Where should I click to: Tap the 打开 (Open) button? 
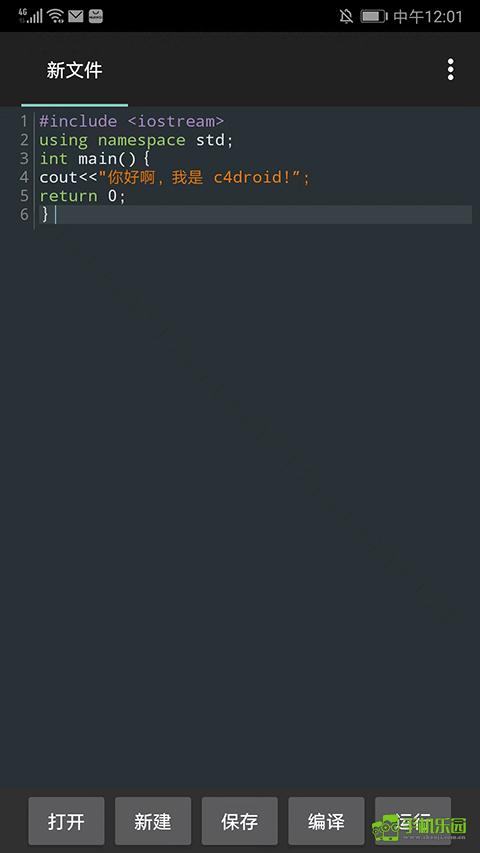coord(66,821)
